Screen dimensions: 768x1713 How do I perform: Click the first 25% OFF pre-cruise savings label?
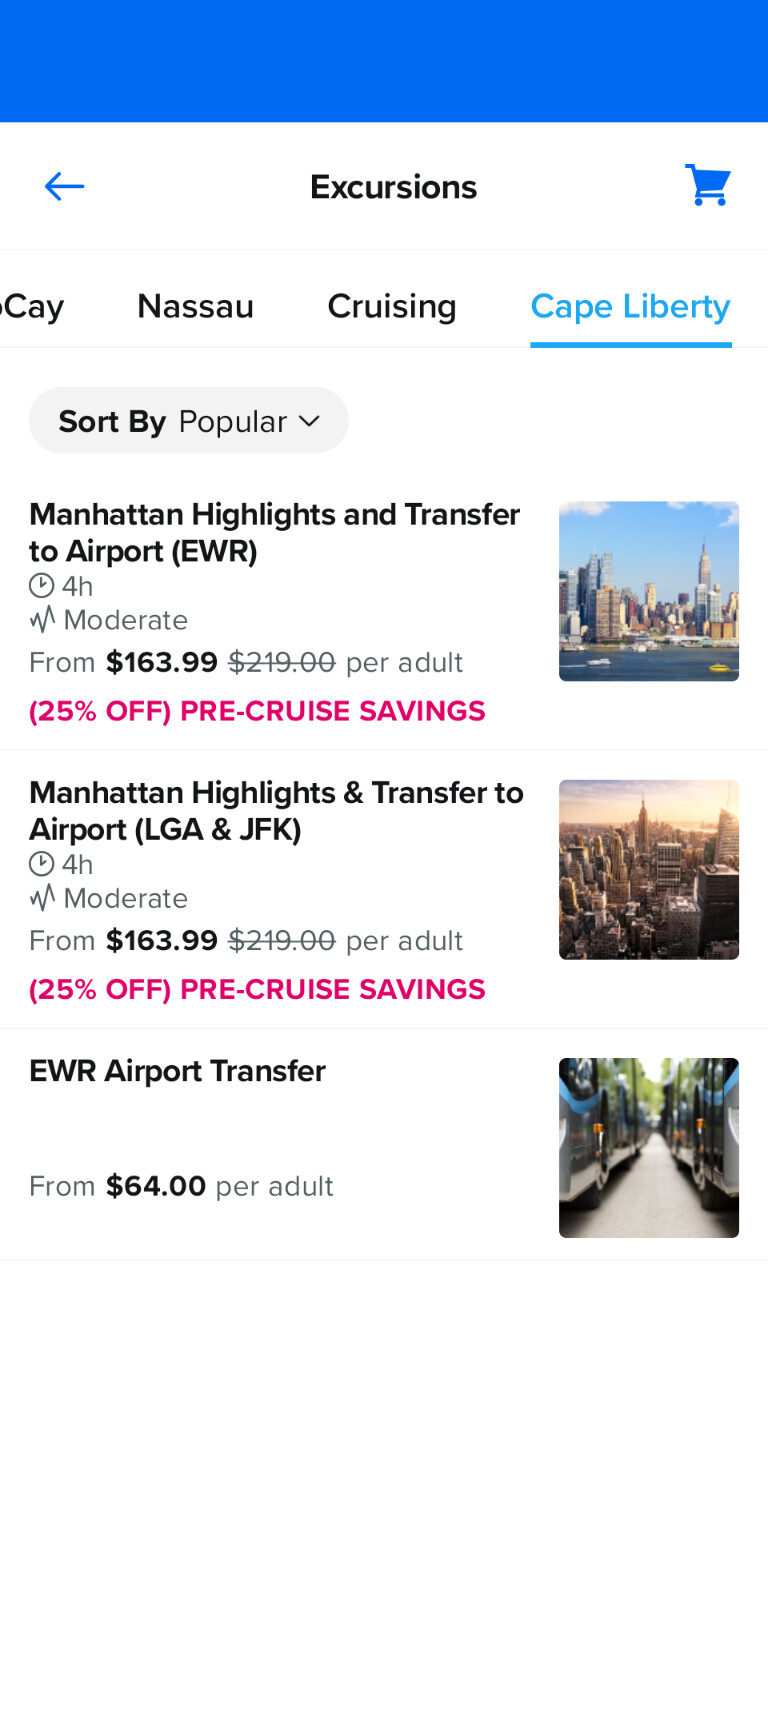coord(257,711)
